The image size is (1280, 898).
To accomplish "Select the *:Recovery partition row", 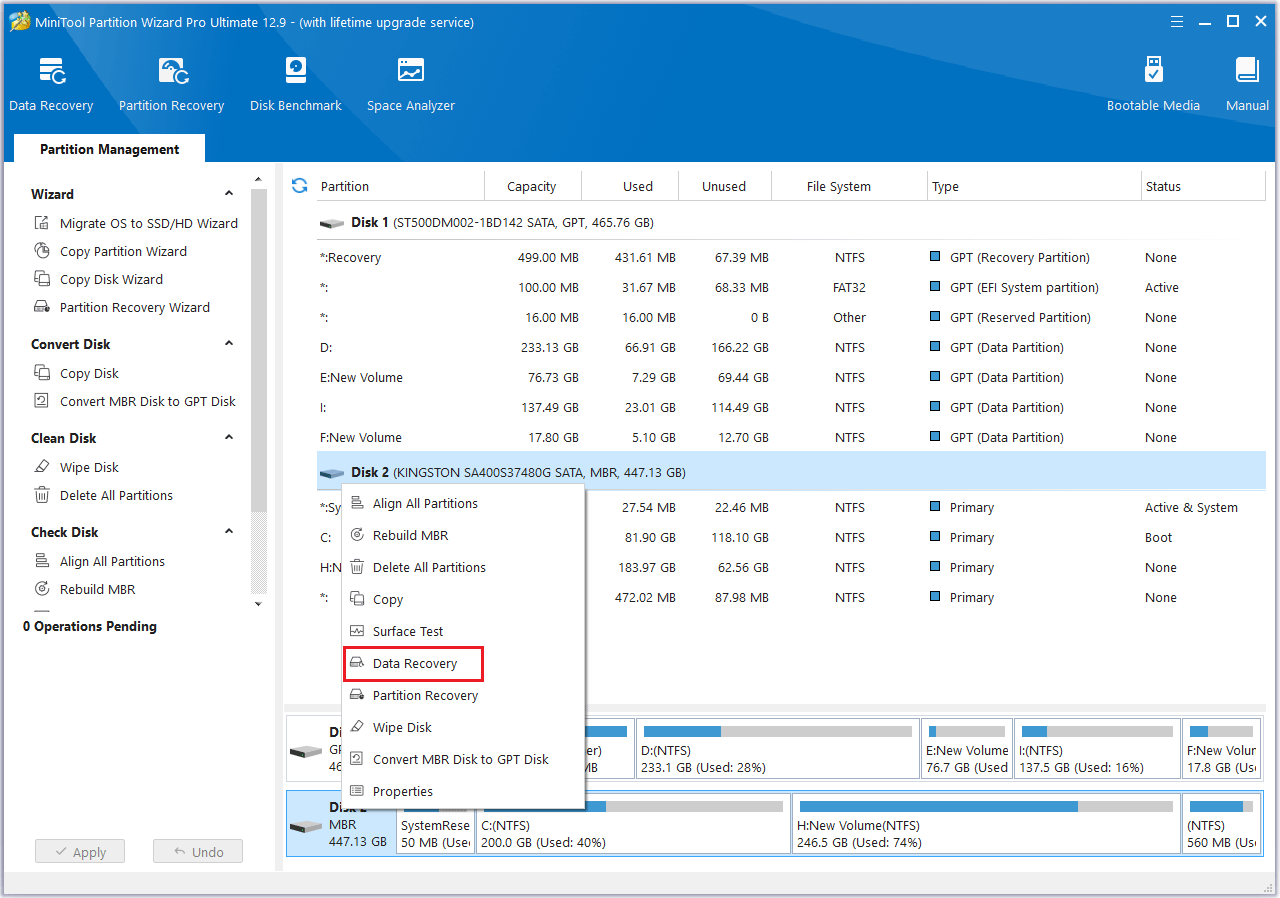I will pyautogui.click(x=791, y=258).
